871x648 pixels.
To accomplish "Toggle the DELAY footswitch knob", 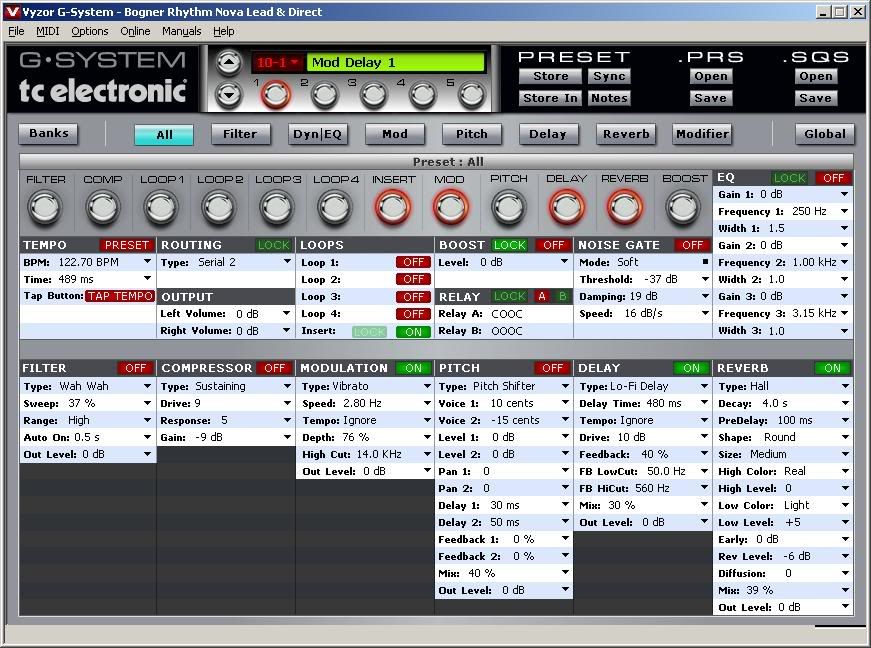I will [566, 207].
